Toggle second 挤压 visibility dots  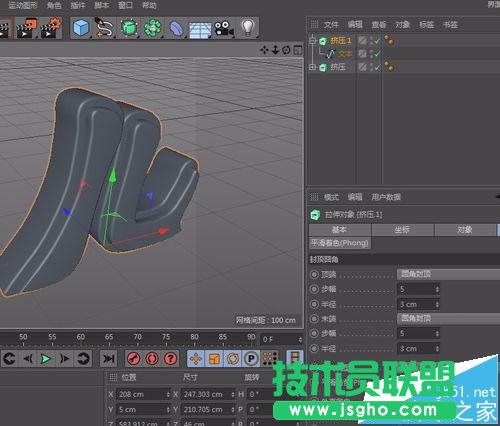tap(372, 67)
